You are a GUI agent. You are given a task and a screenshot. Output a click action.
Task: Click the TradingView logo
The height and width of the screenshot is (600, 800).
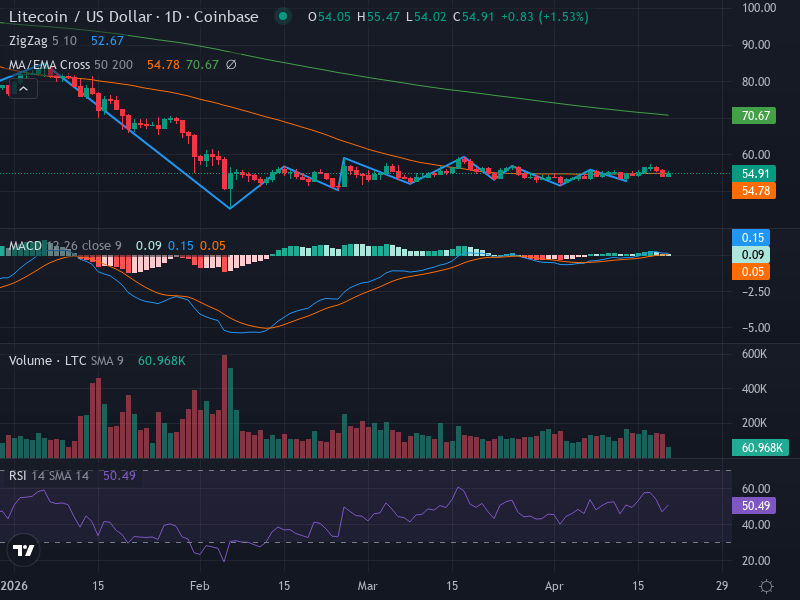[x=23, y=550]
